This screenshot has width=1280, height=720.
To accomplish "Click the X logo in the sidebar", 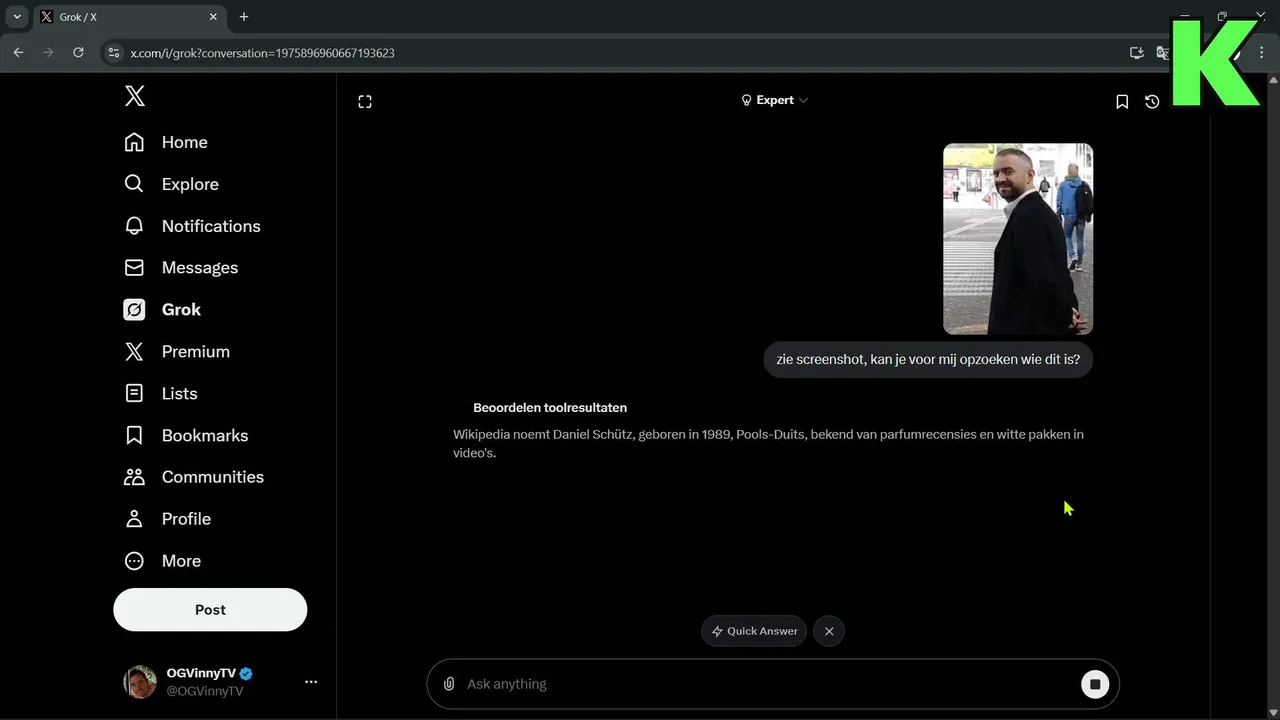I will [135, 96].
